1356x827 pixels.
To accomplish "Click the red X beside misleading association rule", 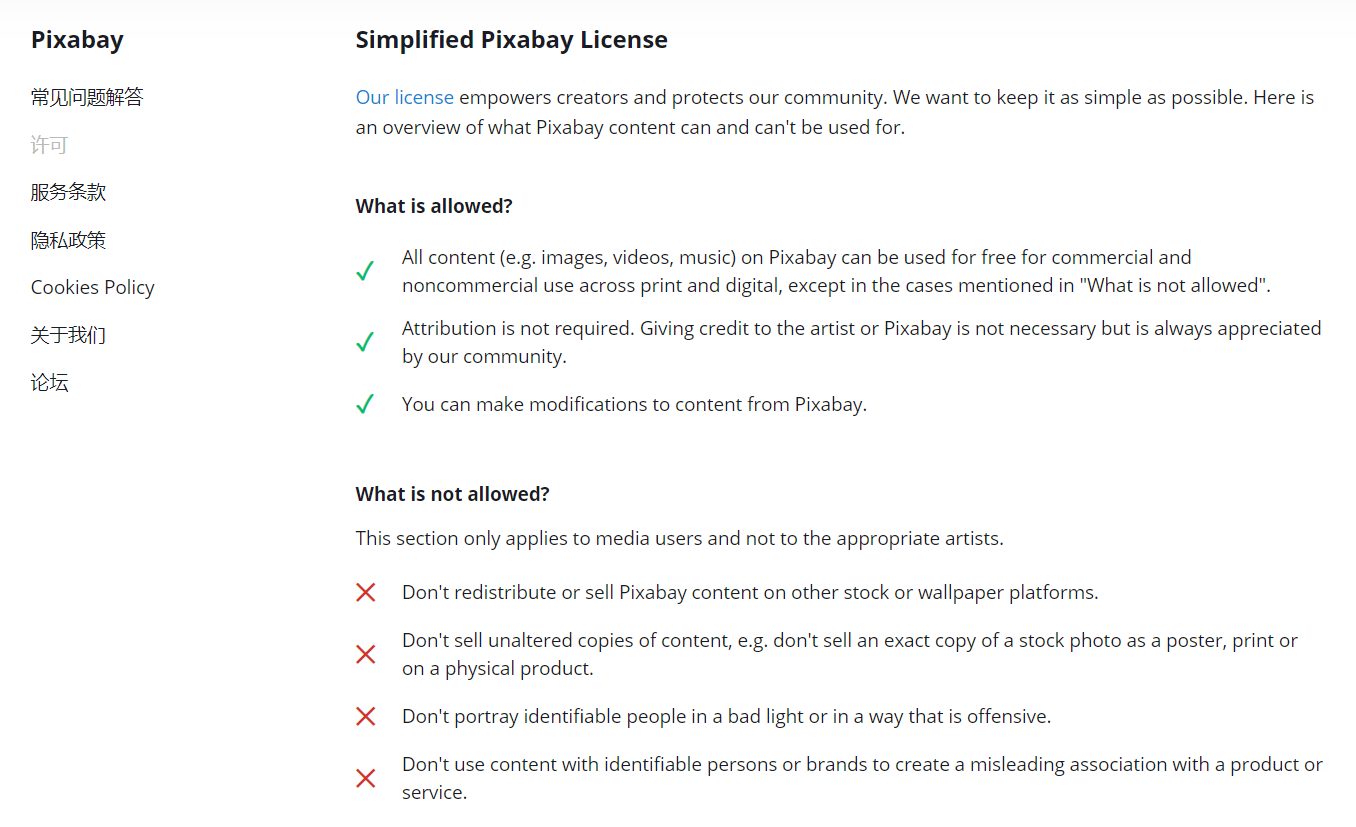I will tap(366, 779).
